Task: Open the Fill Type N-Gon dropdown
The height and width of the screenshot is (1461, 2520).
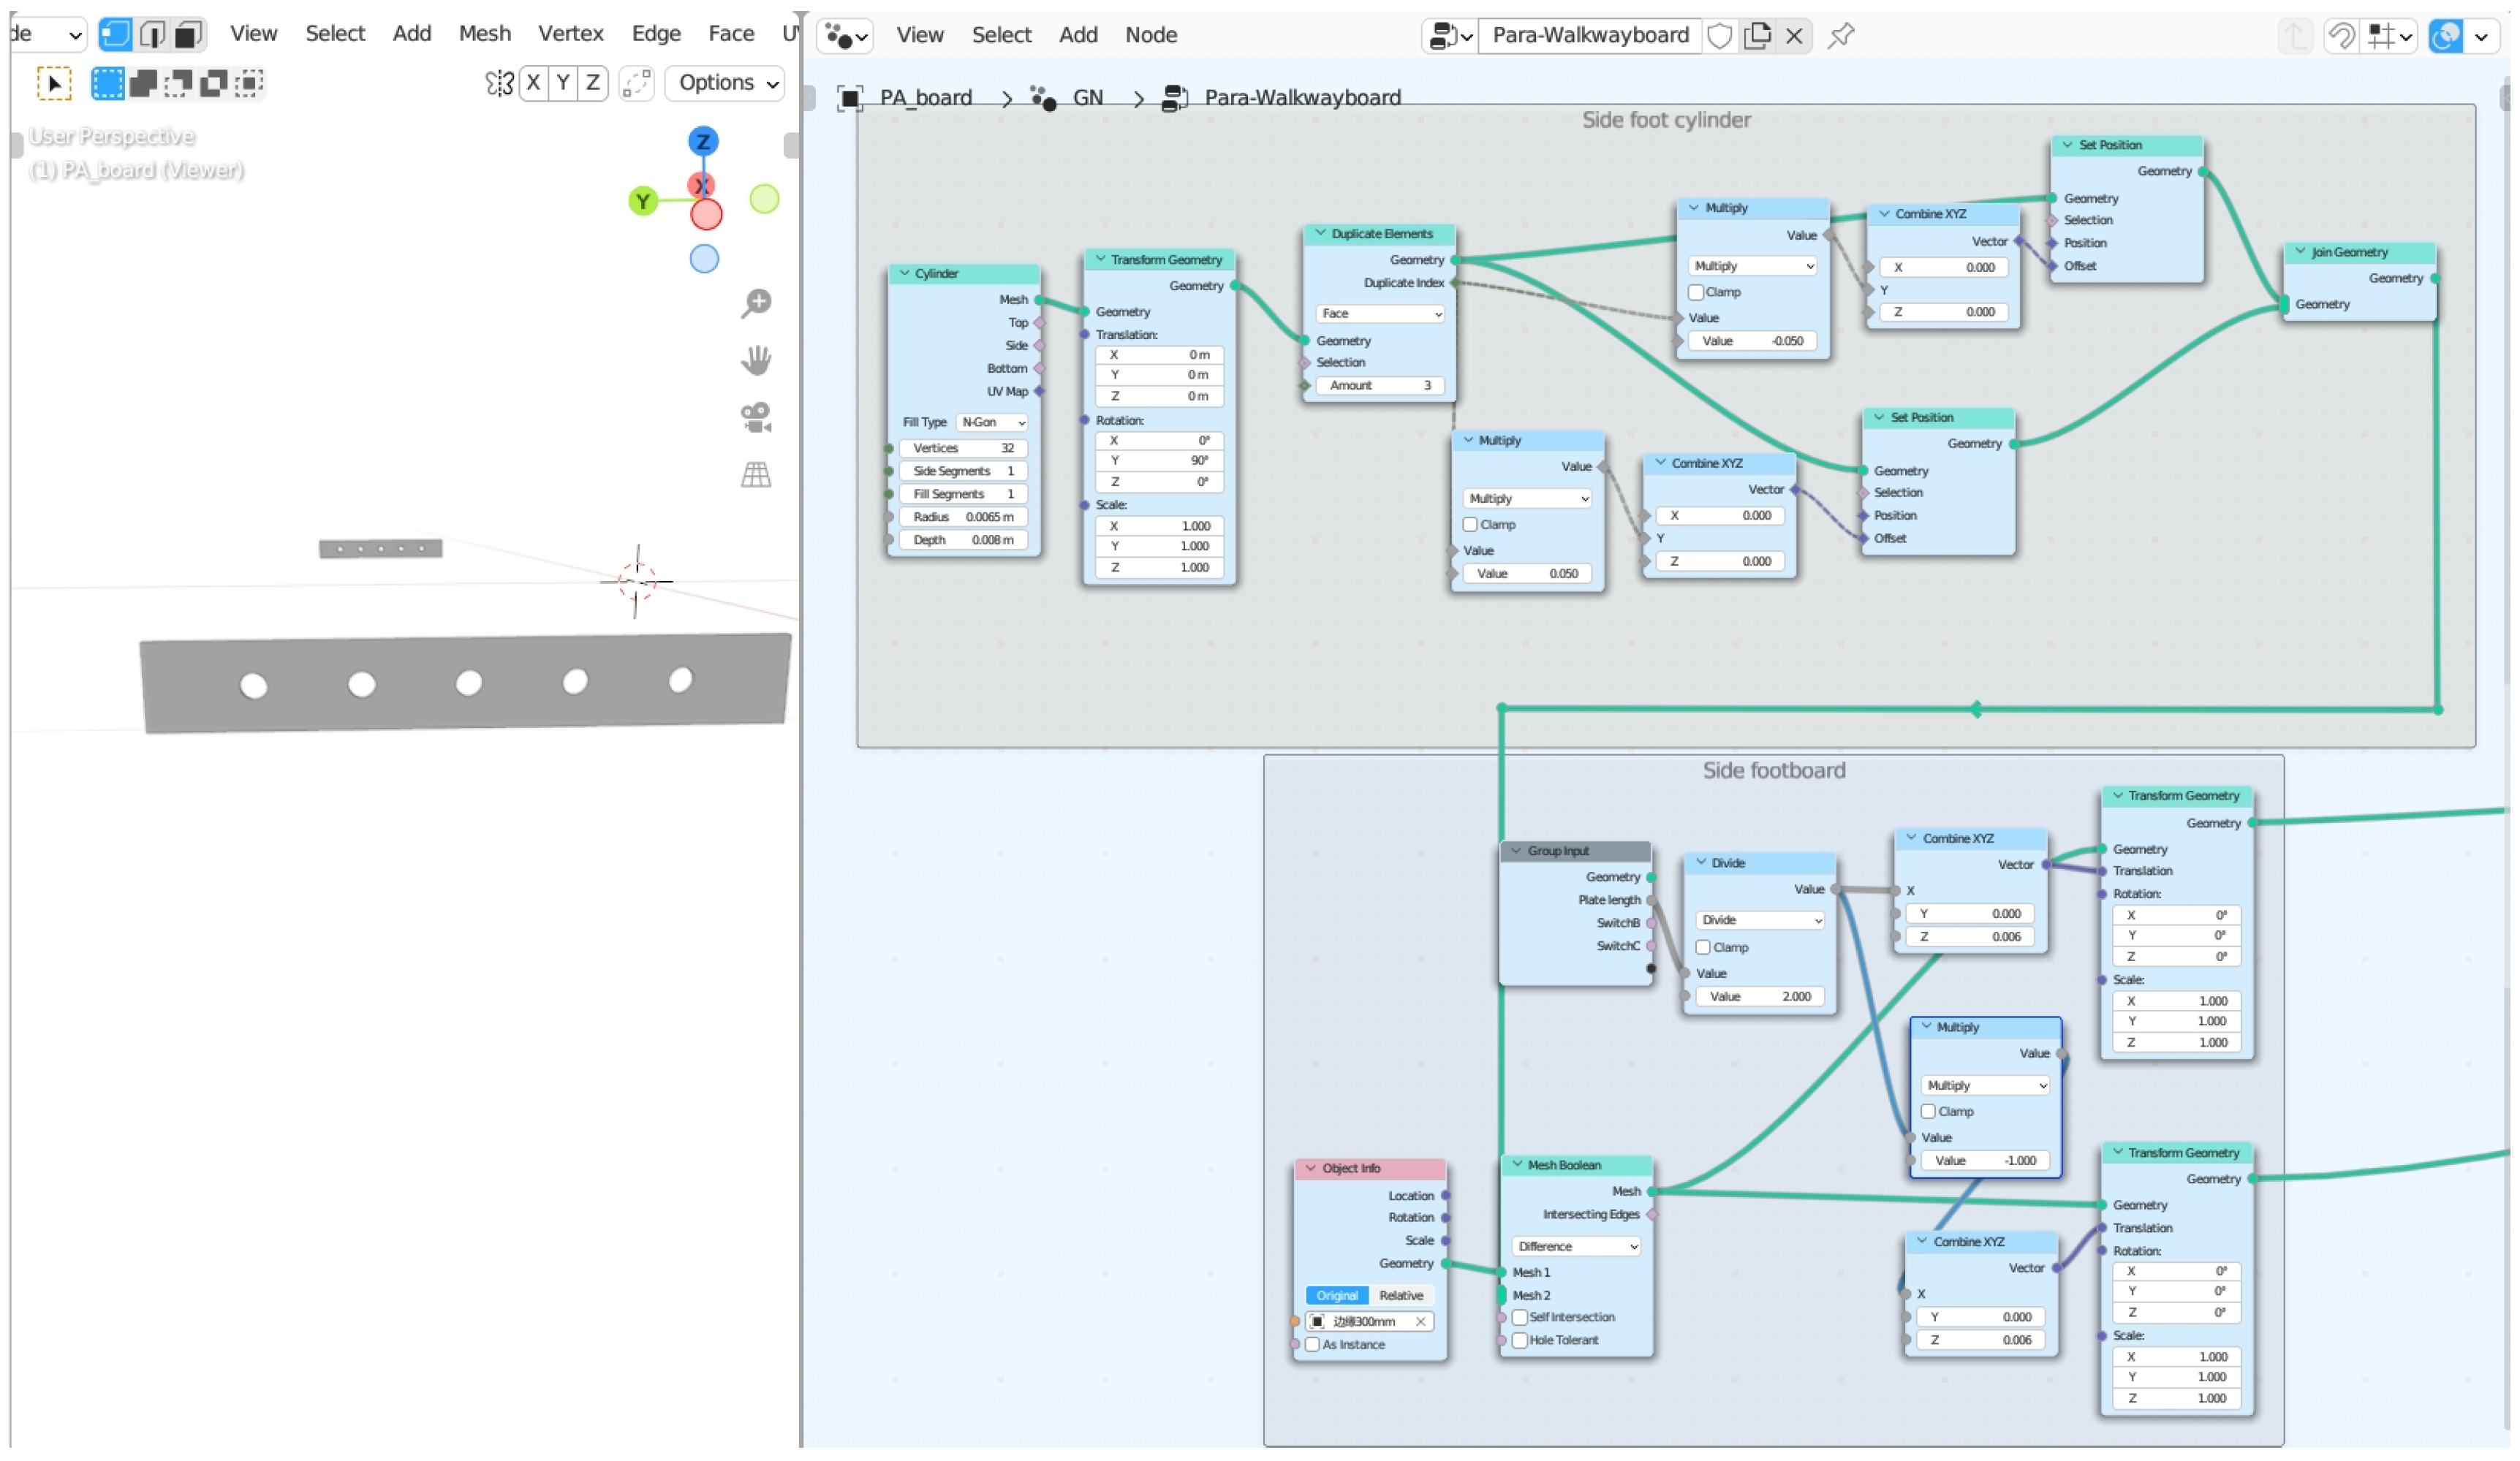Action: (993, 423)
